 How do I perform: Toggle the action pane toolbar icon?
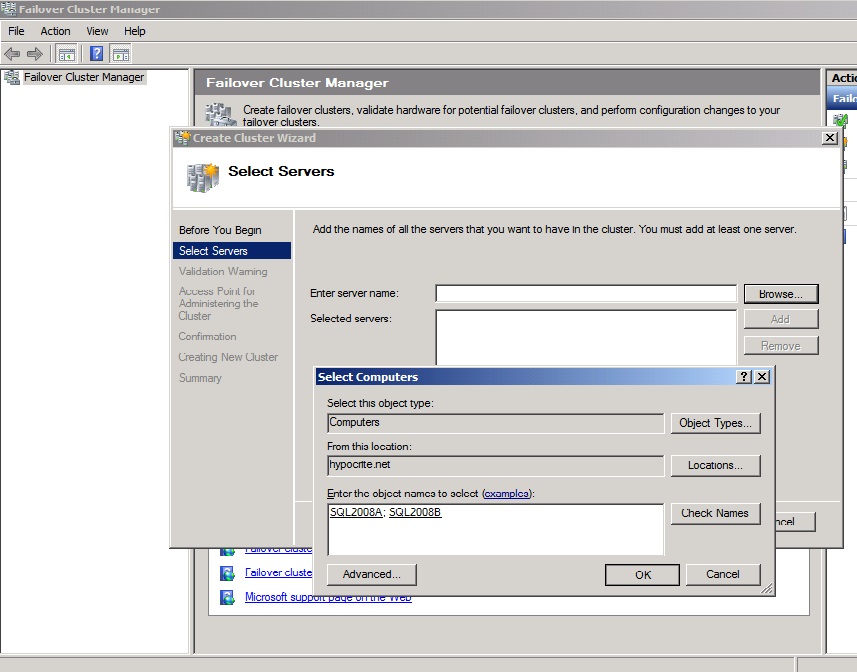tap(120, 54)
